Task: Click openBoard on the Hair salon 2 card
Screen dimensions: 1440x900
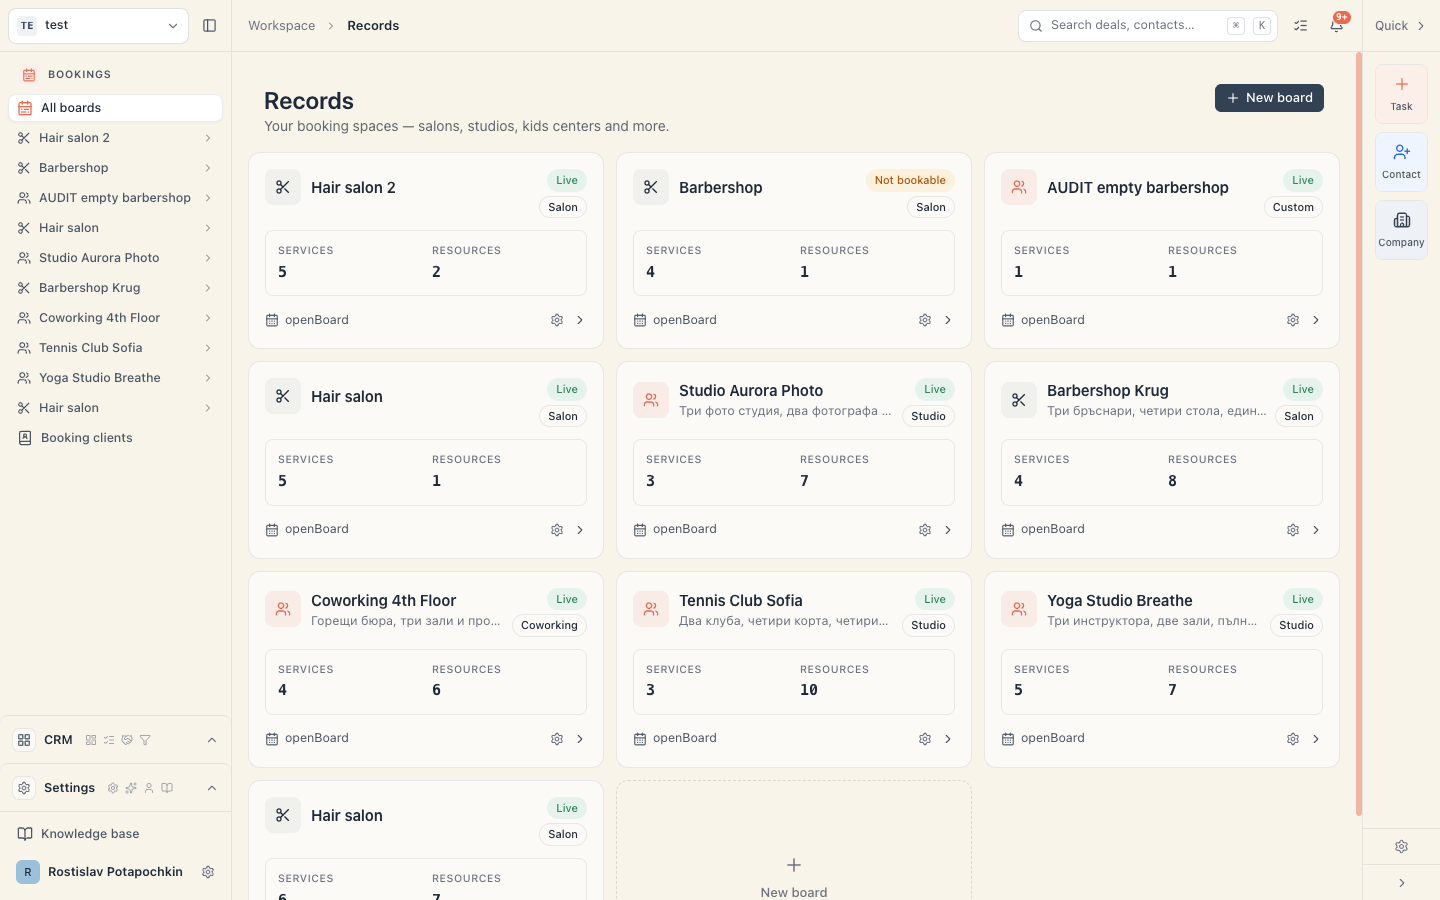Action: [307, 320]
